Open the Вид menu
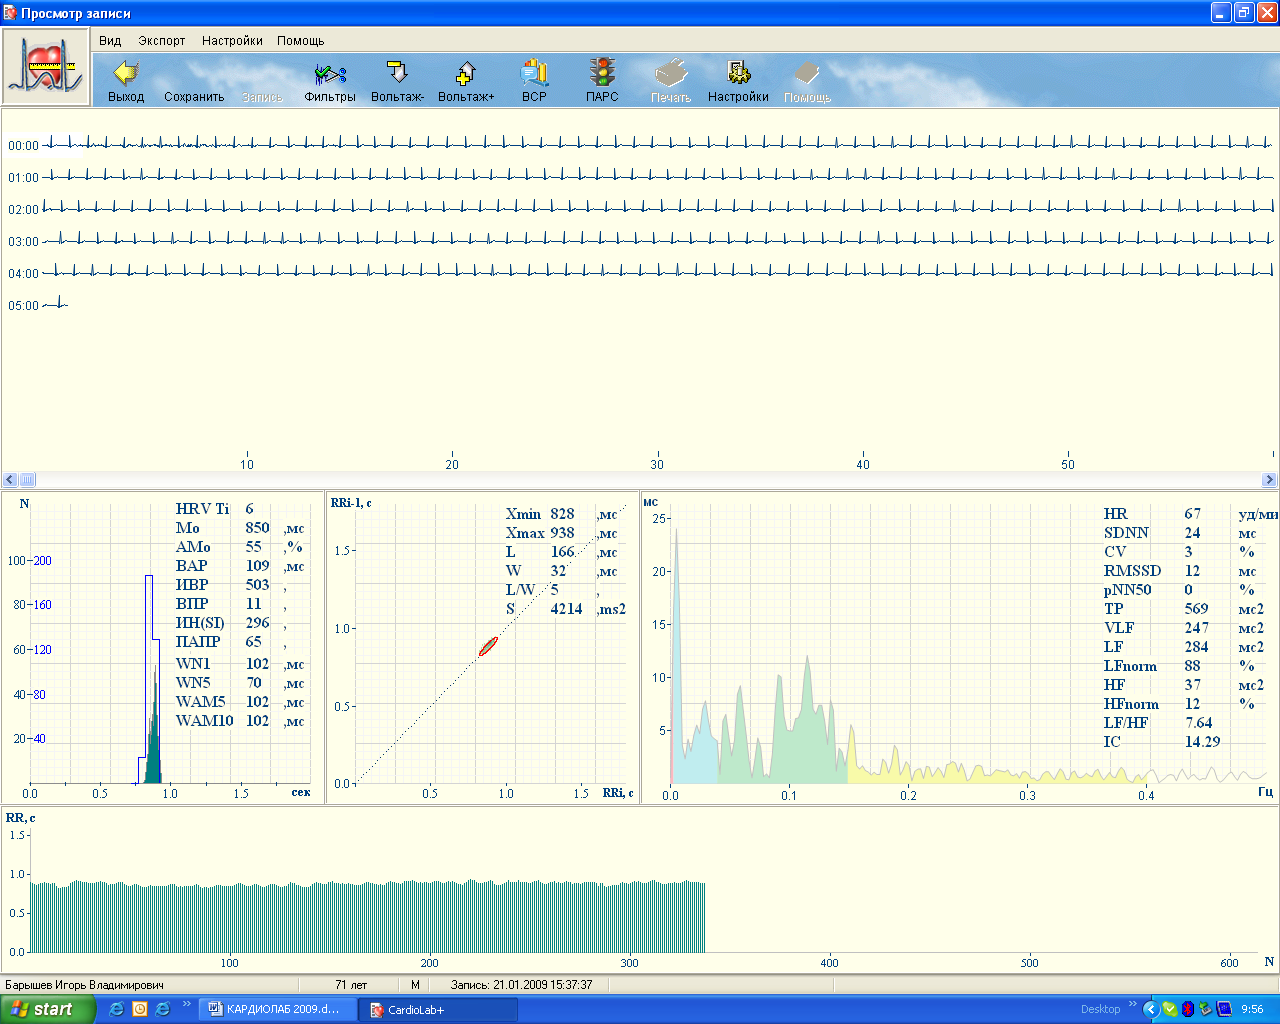The image size is (1280, 1024). [x=110, y=41]
